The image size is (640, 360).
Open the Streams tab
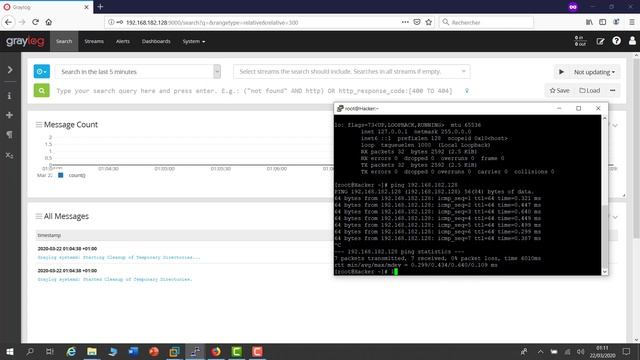94,41
